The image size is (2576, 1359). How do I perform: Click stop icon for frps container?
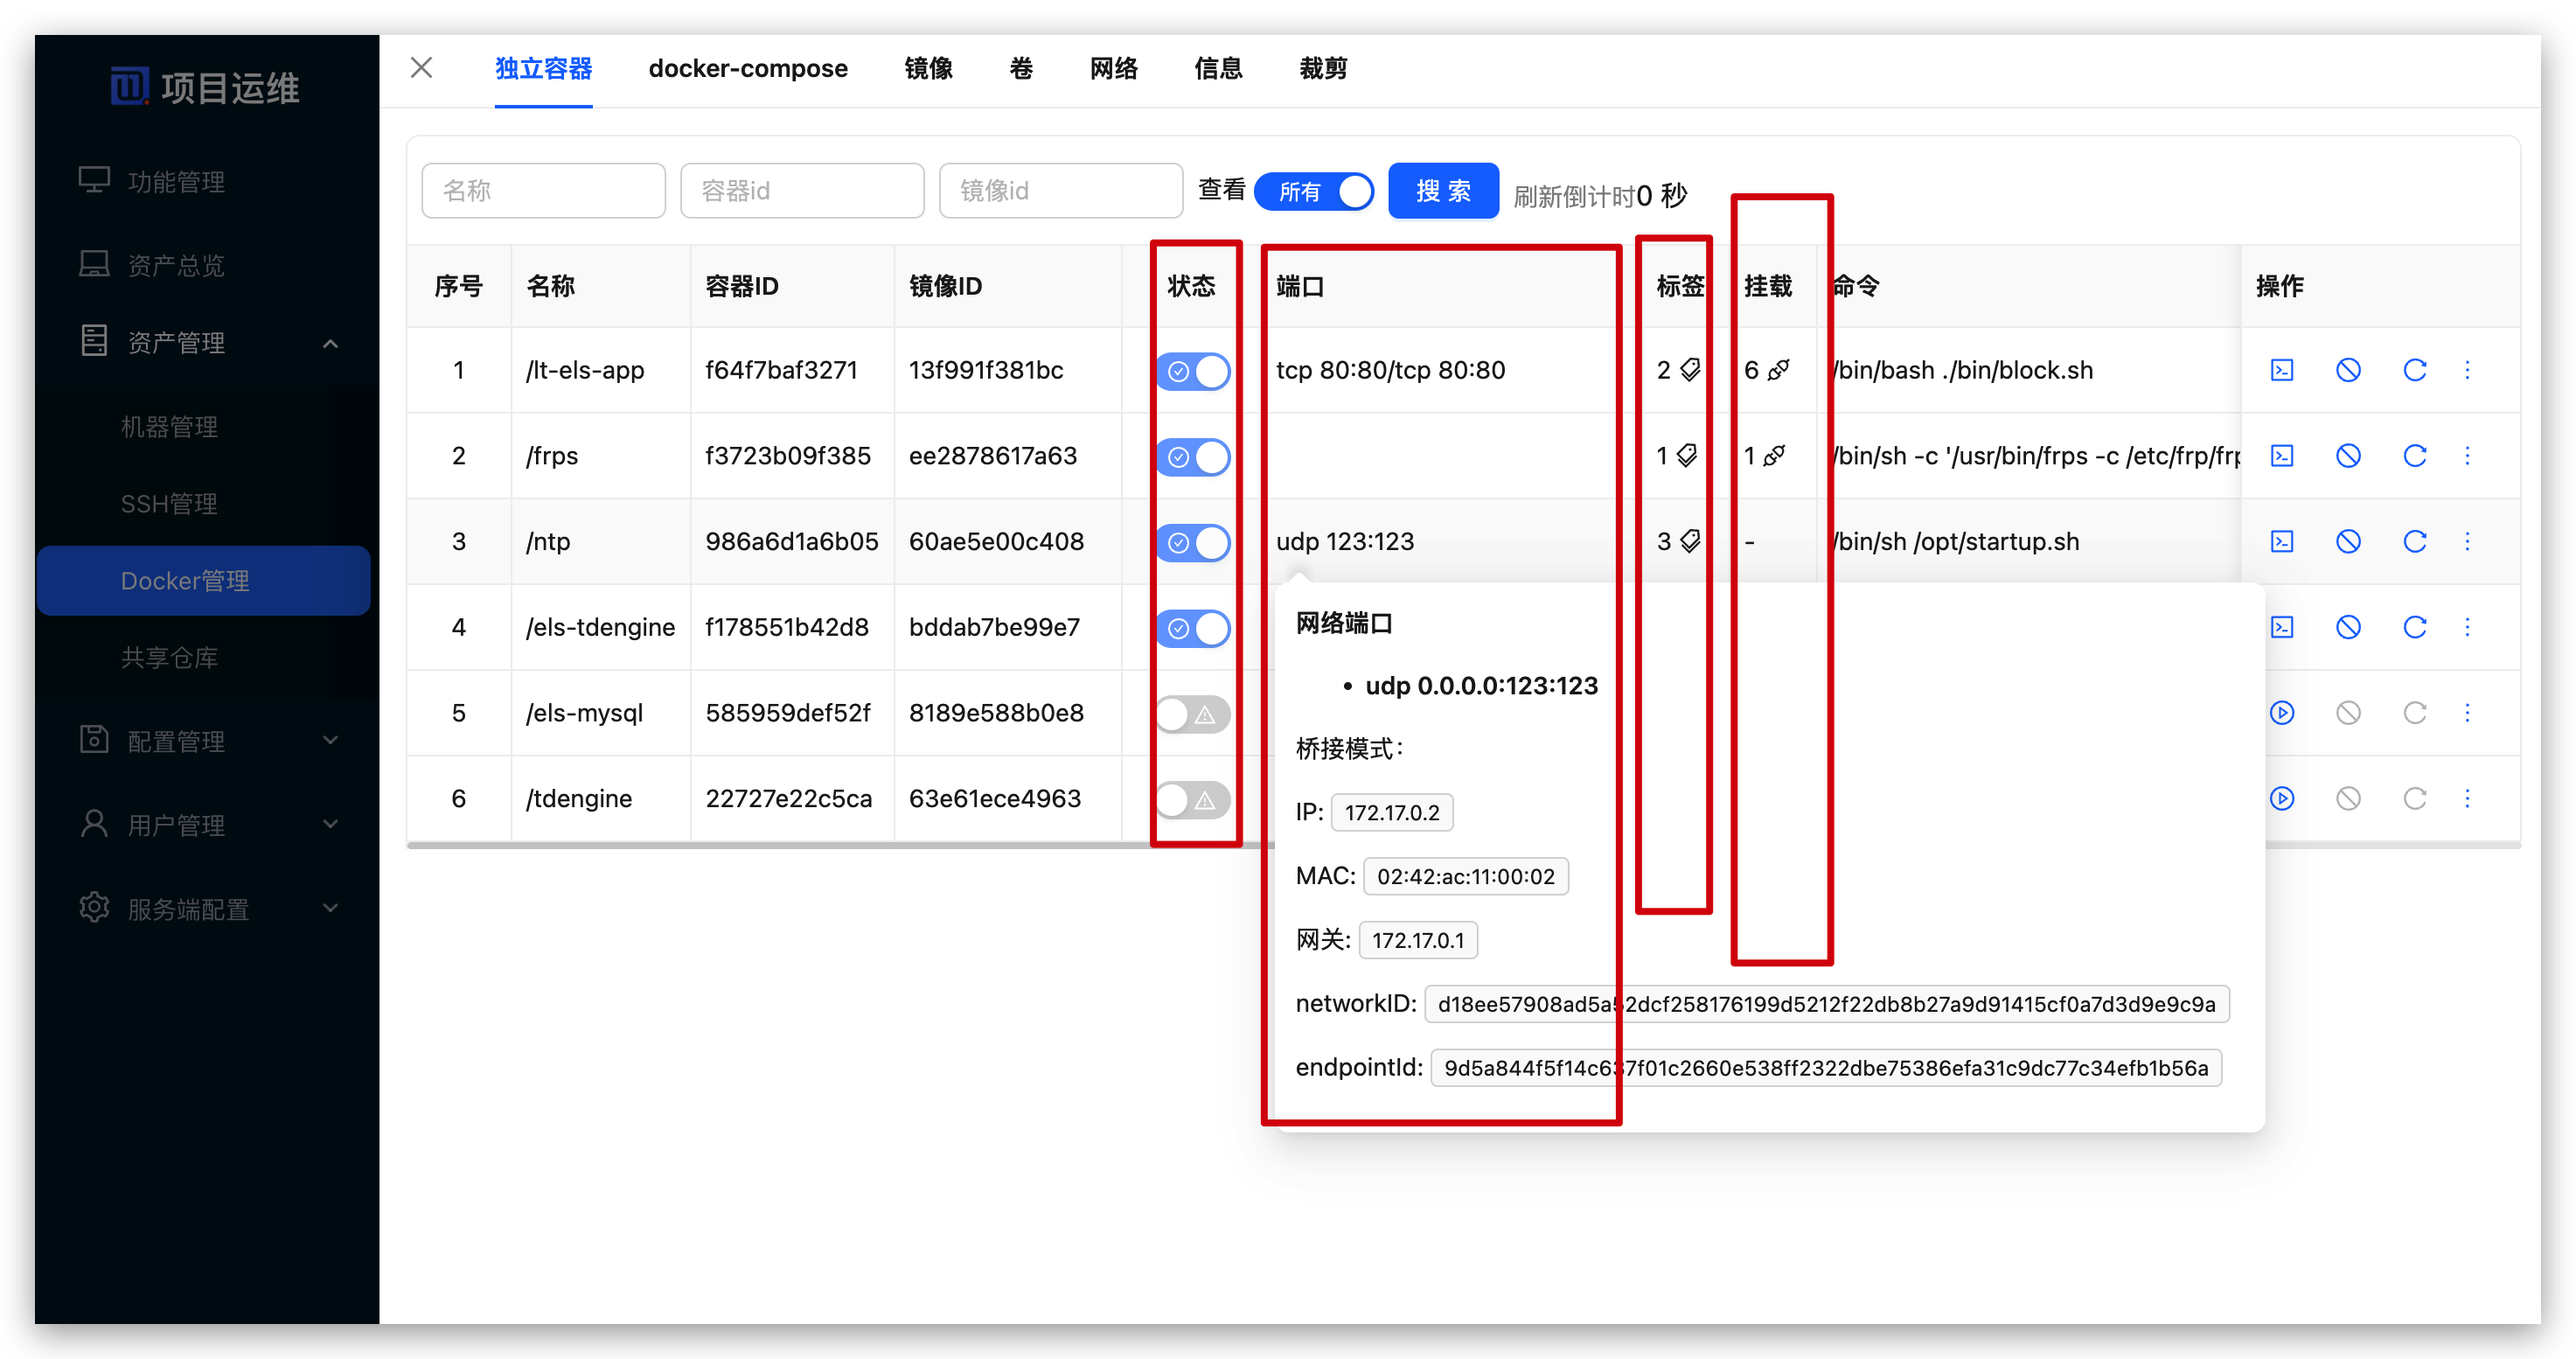pos(2348,456)
